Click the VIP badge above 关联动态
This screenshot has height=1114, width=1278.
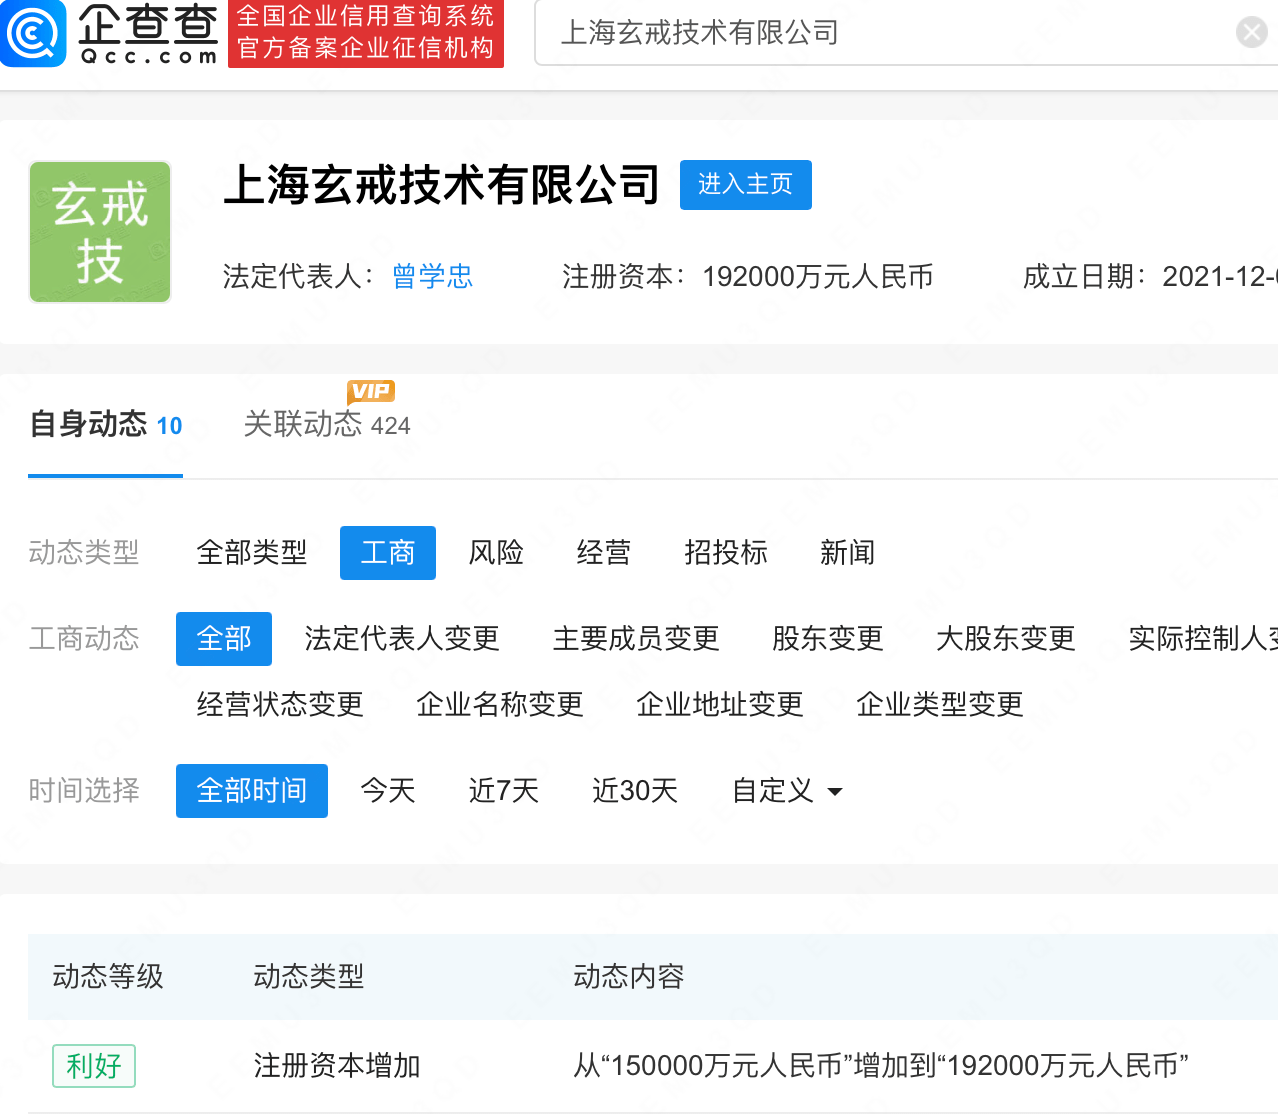click(x=371, y=391)
